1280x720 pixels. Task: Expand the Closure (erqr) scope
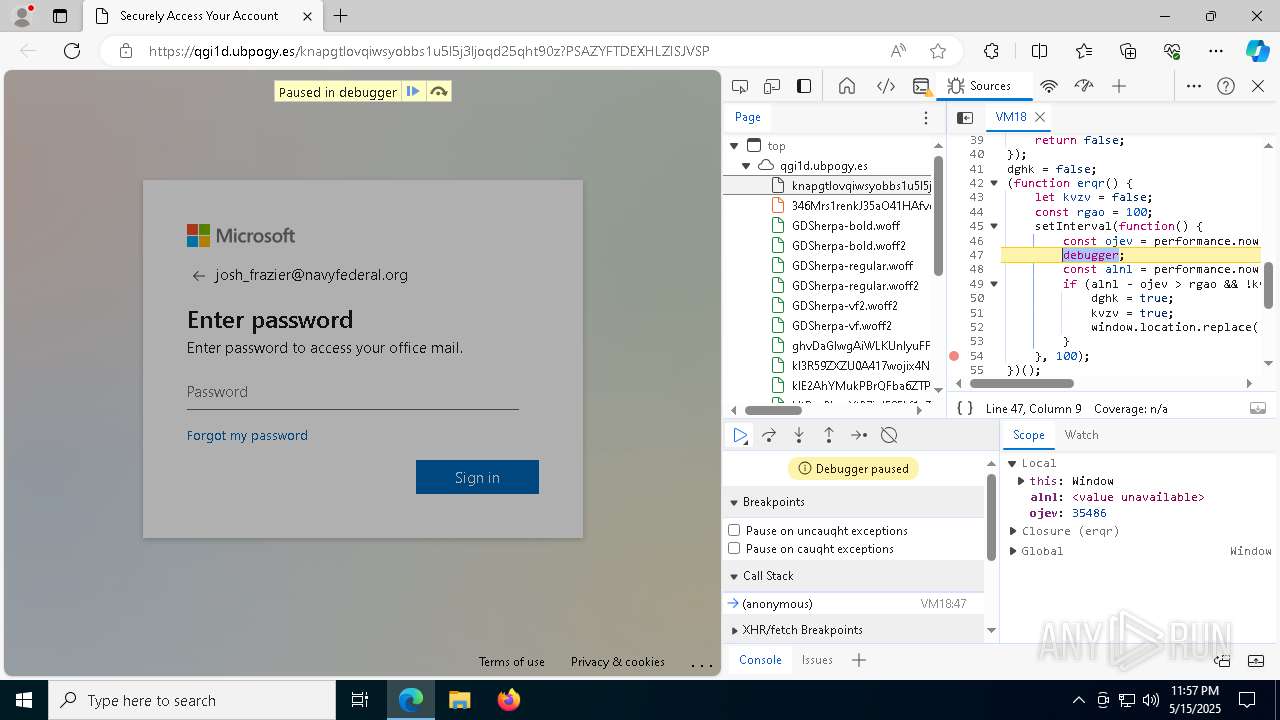(1013, 531)
